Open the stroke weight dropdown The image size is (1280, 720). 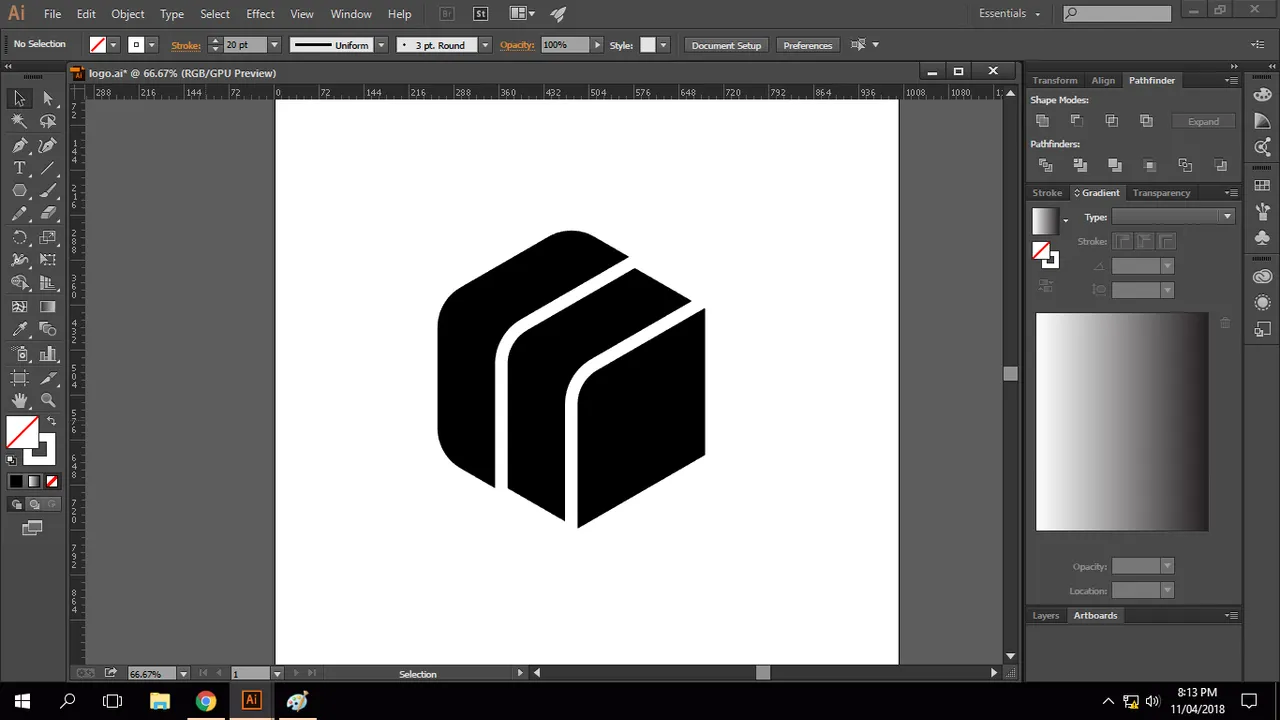(x=273, y=45)
